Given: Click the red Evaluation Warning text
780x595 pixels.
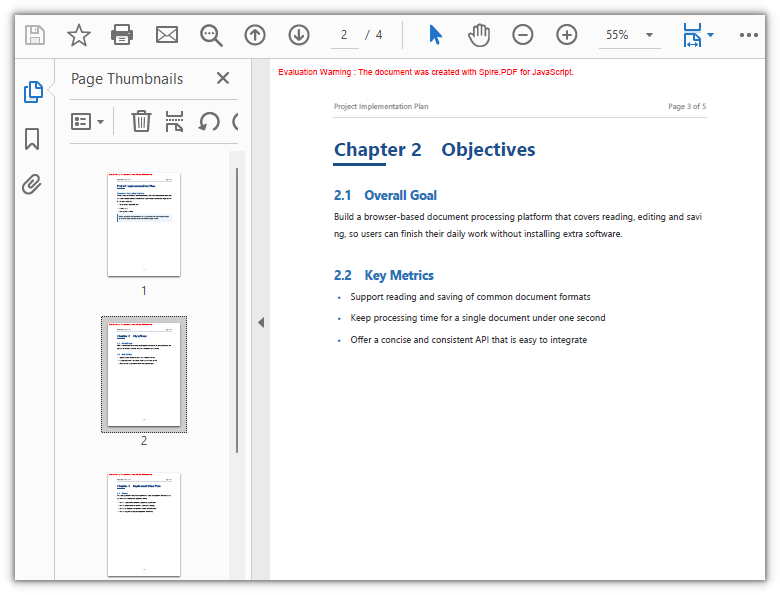Looking at the screenshot, I should coord(426,72).
